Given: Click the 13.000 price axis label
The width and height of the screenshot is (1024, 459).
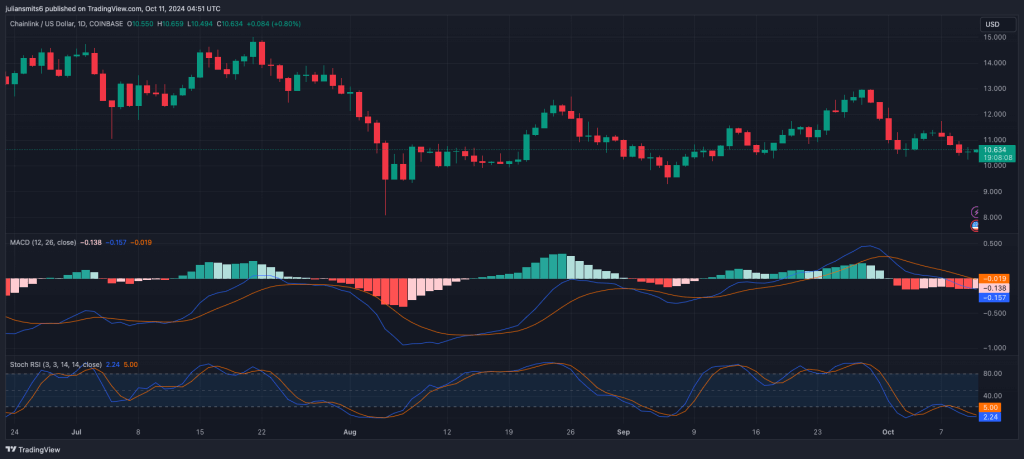Looking at the screenshot, I should 993,89.
